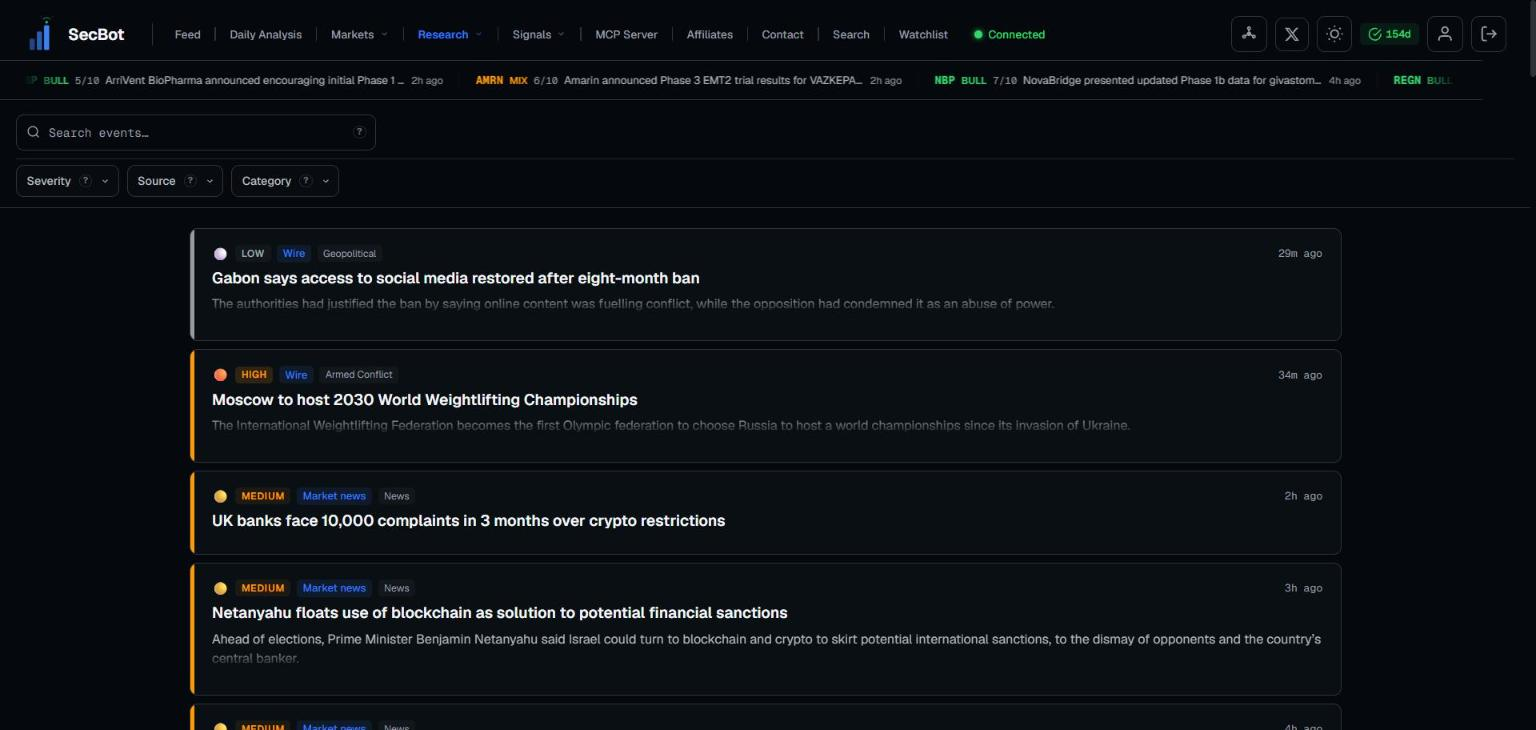
Task: Click into the Search events field
Action: coord(196,132)
